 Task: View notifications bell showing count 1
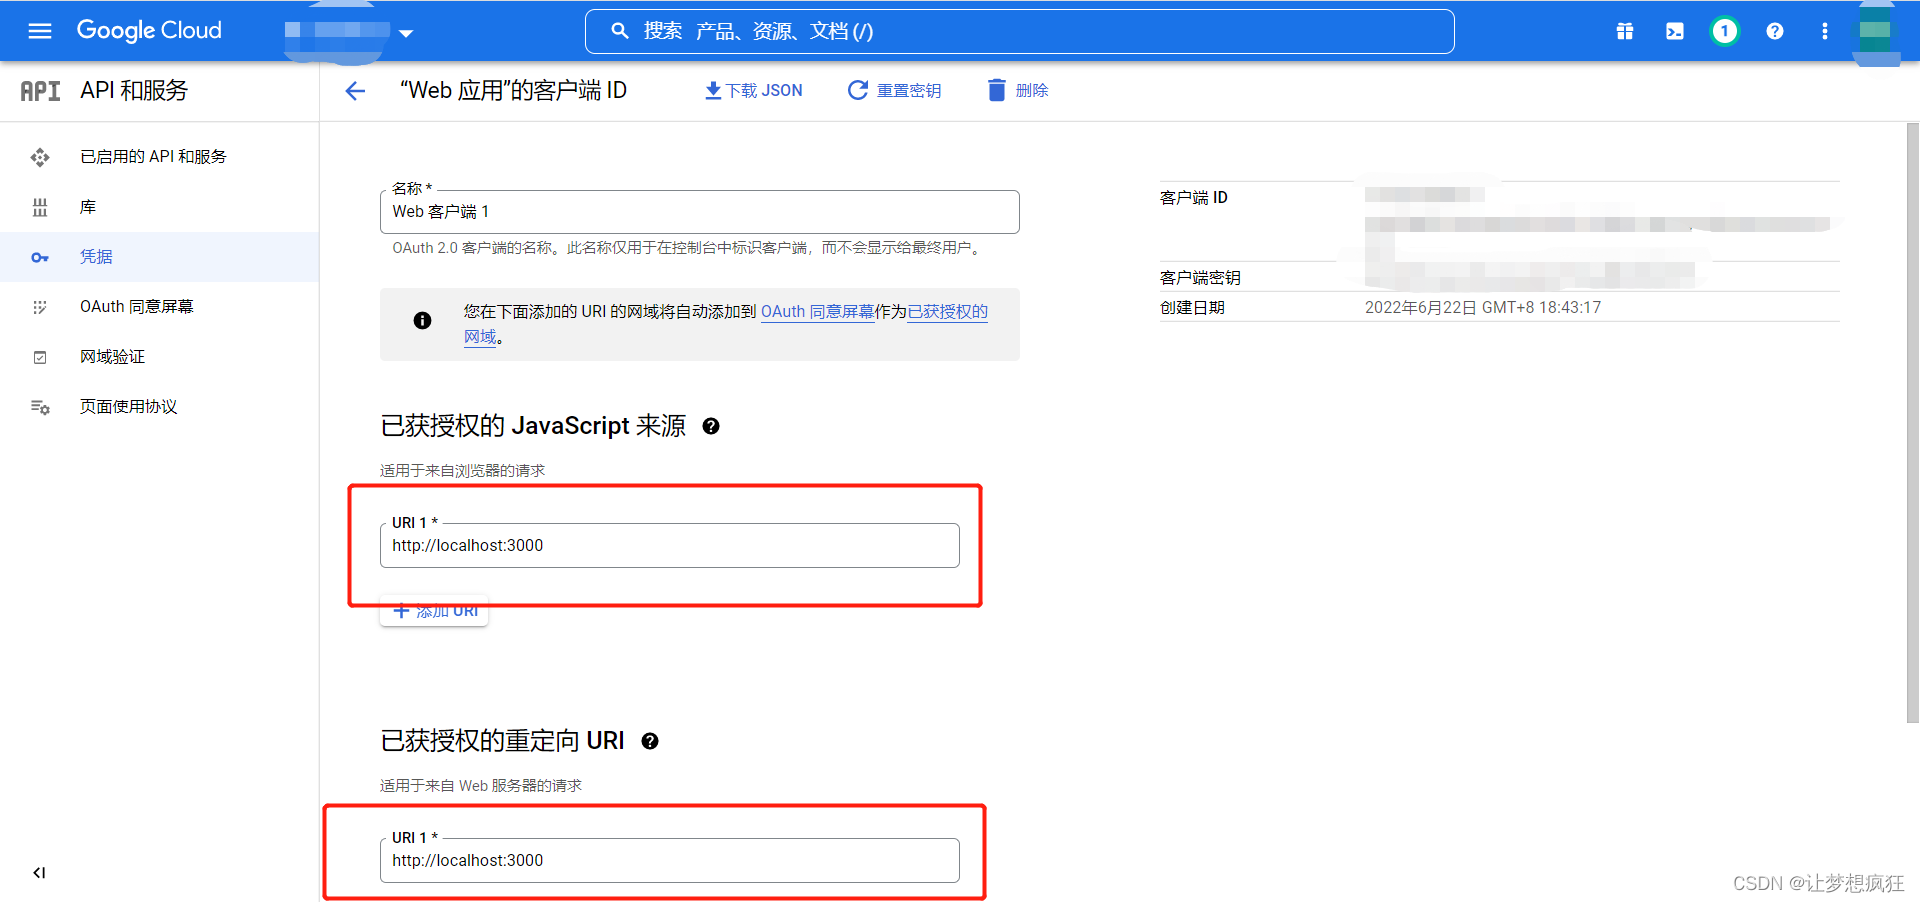(1724, 31)
